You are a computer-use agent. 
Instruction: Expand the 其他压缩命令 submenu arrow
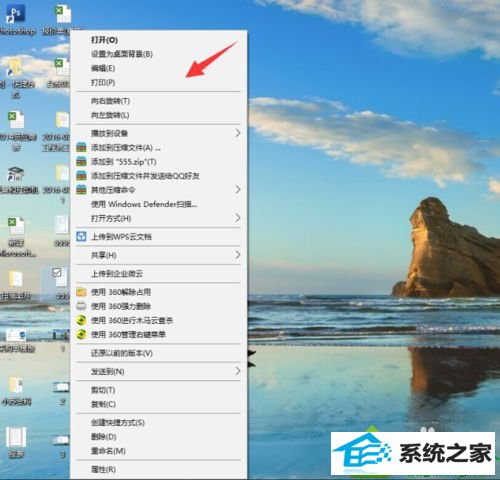(238, 190)
